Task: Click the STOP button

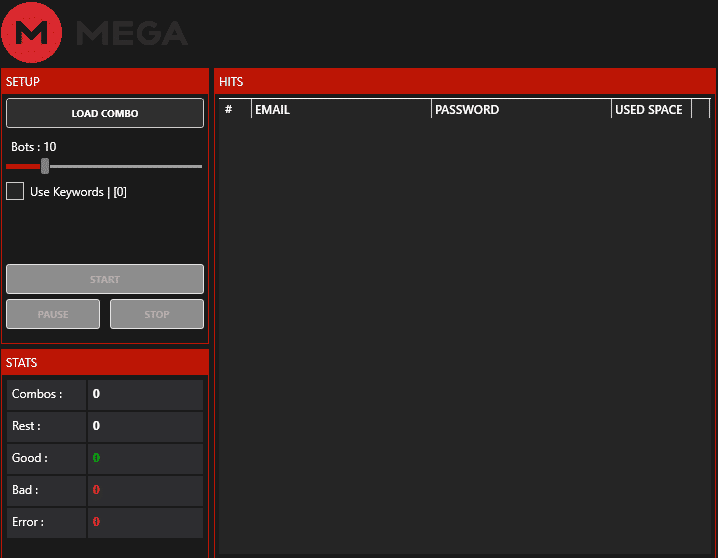Action: 157,314
